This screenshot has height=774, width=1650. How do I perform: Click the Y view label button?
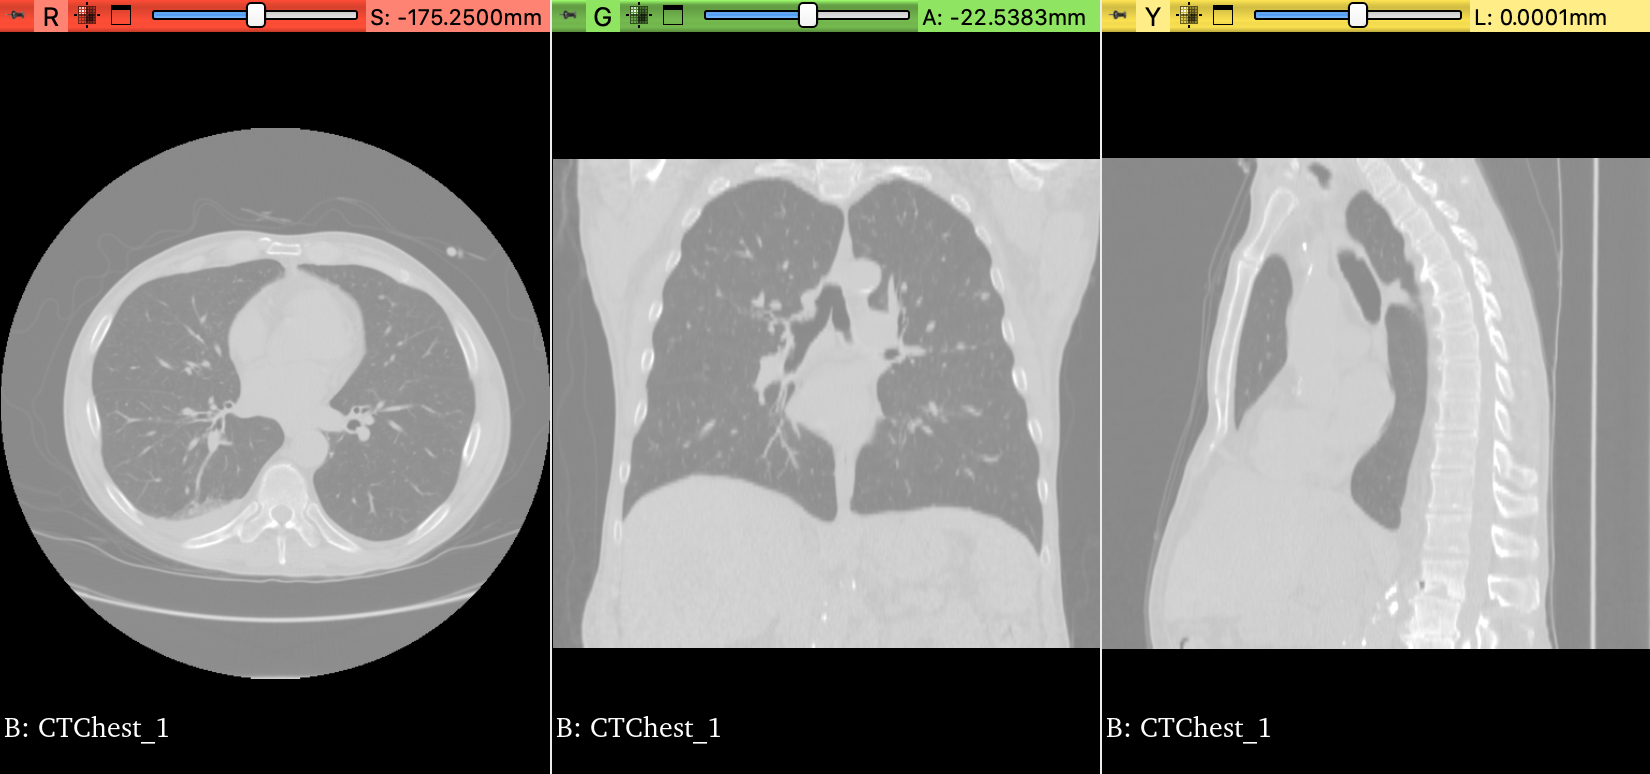(x=1153, y=16)
